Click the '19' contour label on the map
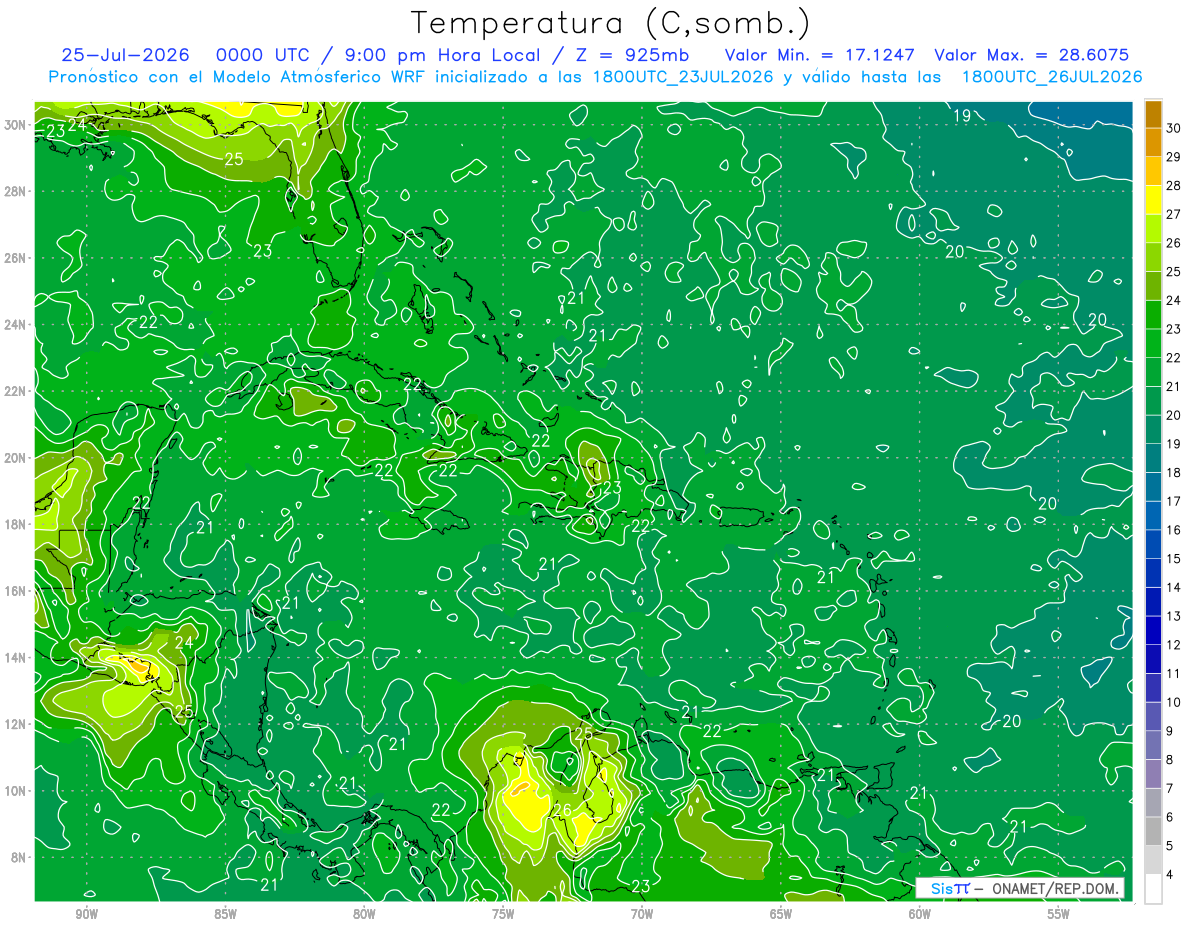The image size is (1200, 927). click(962, 116)
